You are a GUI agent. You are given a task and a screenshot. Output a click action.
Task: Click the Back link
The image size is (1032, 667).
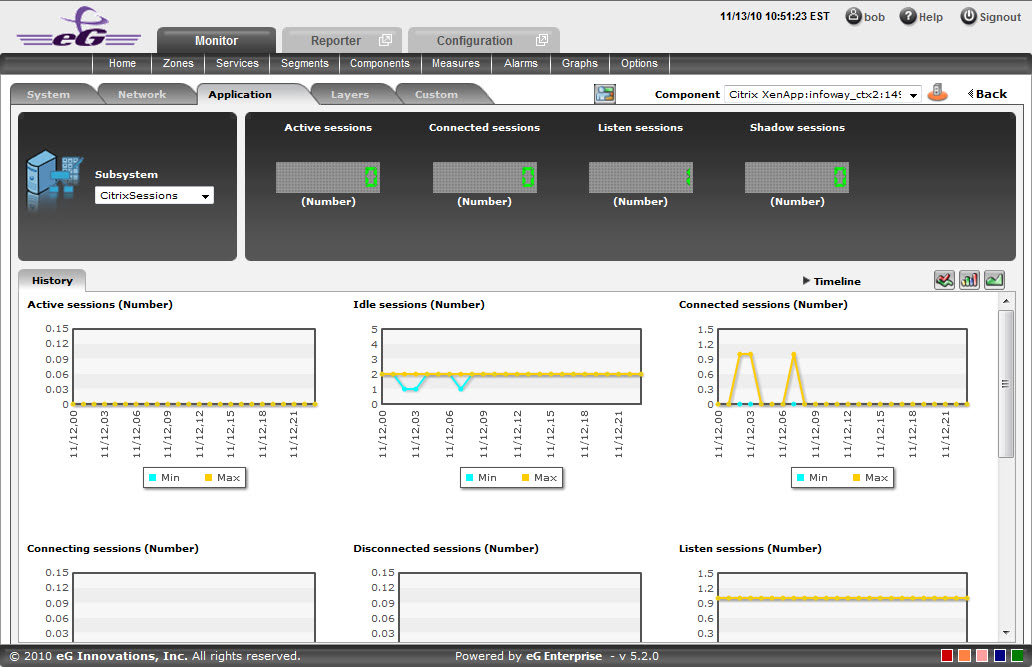tap(991, 93)
